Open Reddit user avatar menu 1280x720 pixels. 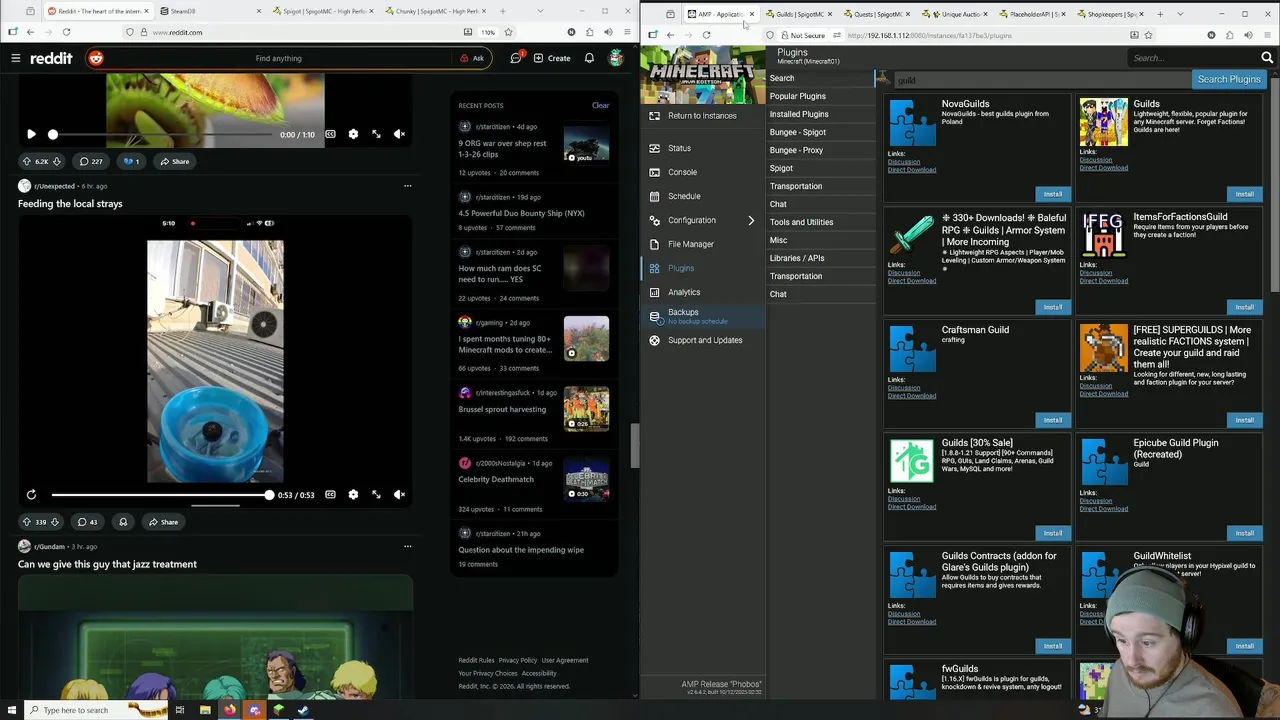(616, 58)
